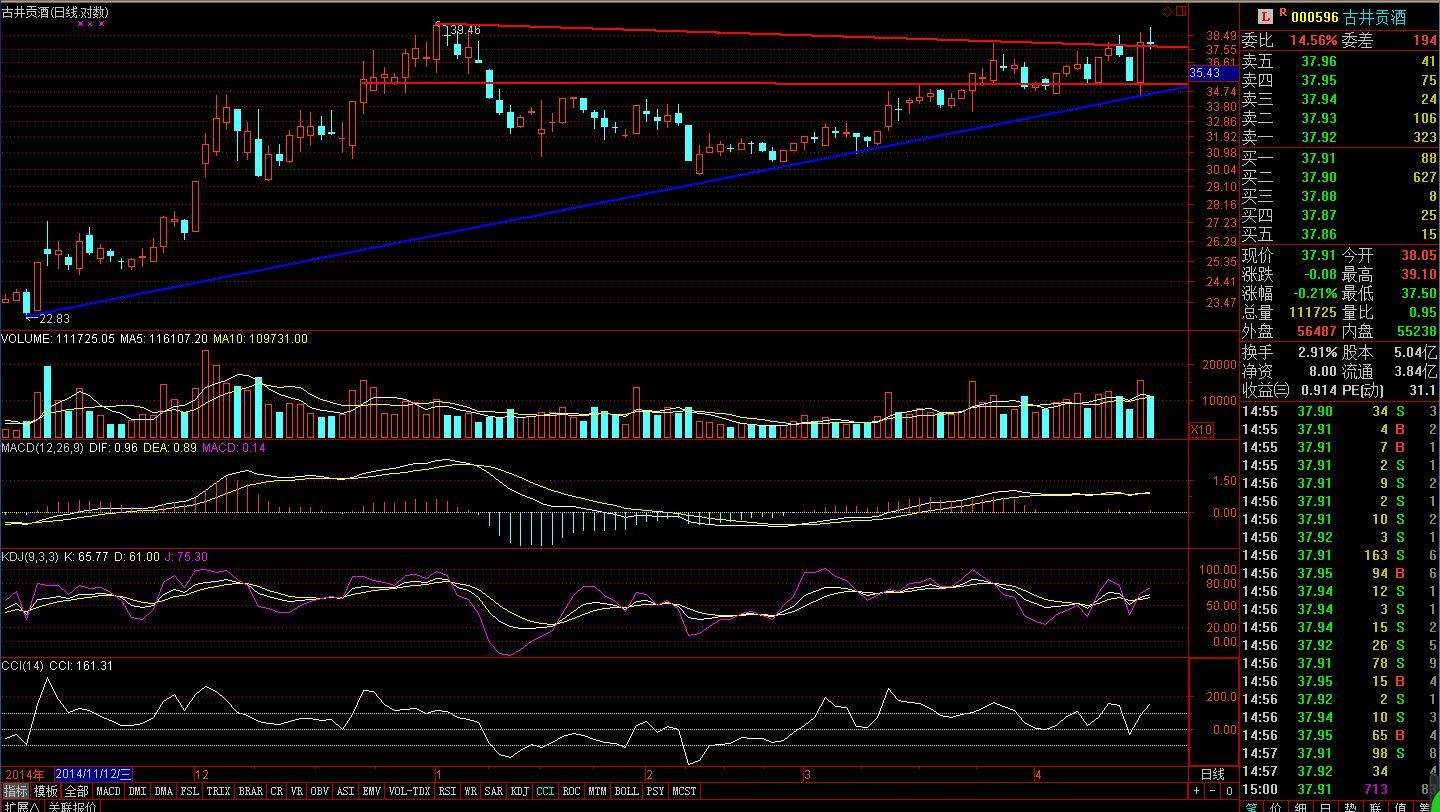Select KDJ in the bottom indicator strip
1440x812 pixels.
click(x=520, y=791)
